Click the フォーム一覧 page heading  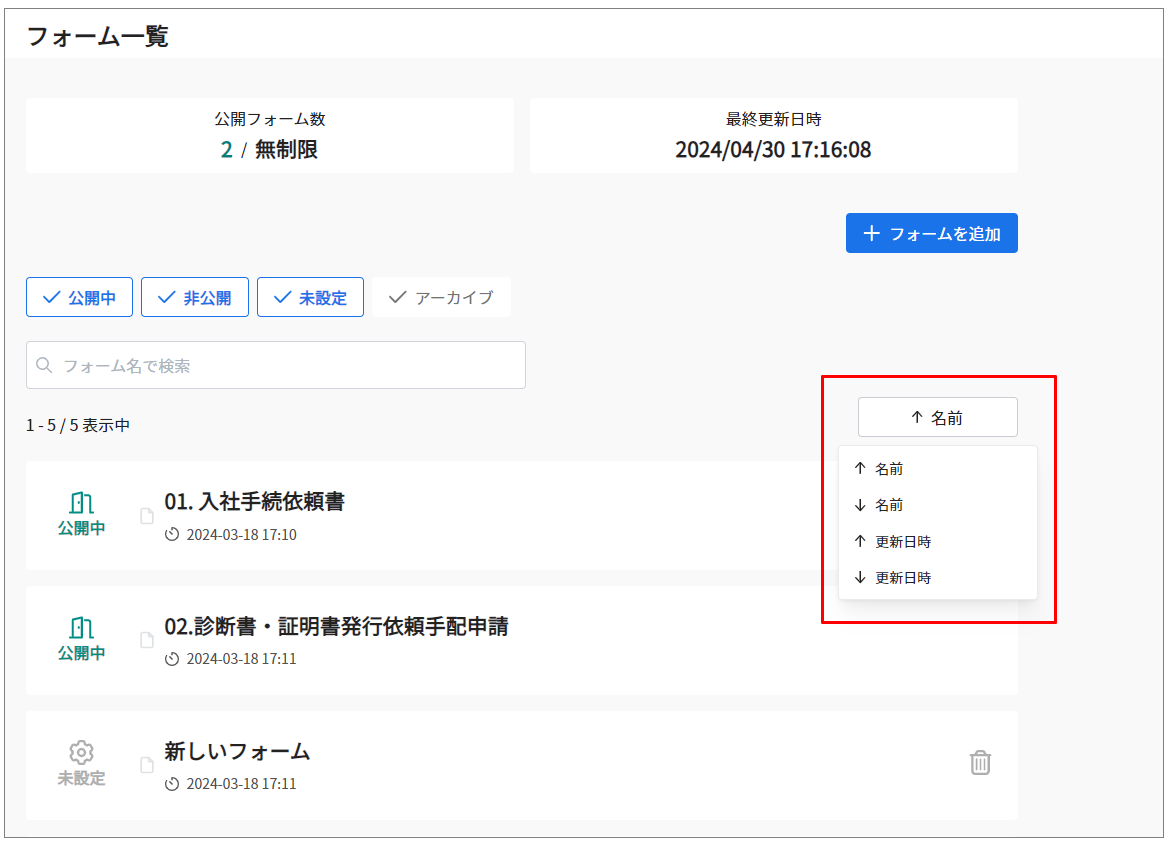coord(98,36)
